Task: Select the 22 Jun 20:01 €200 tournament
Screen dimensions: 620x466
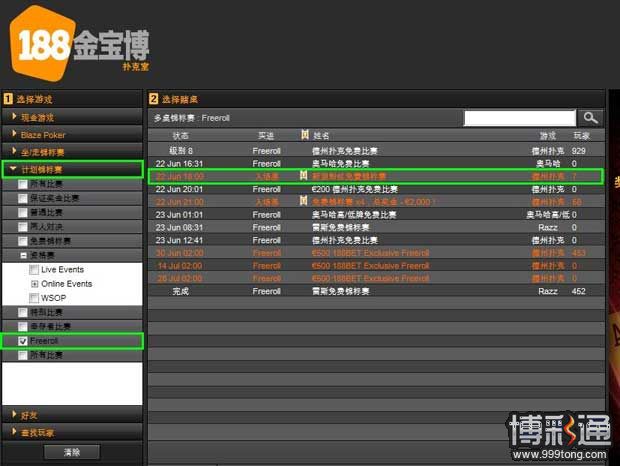Action: (x=376, y=189)
